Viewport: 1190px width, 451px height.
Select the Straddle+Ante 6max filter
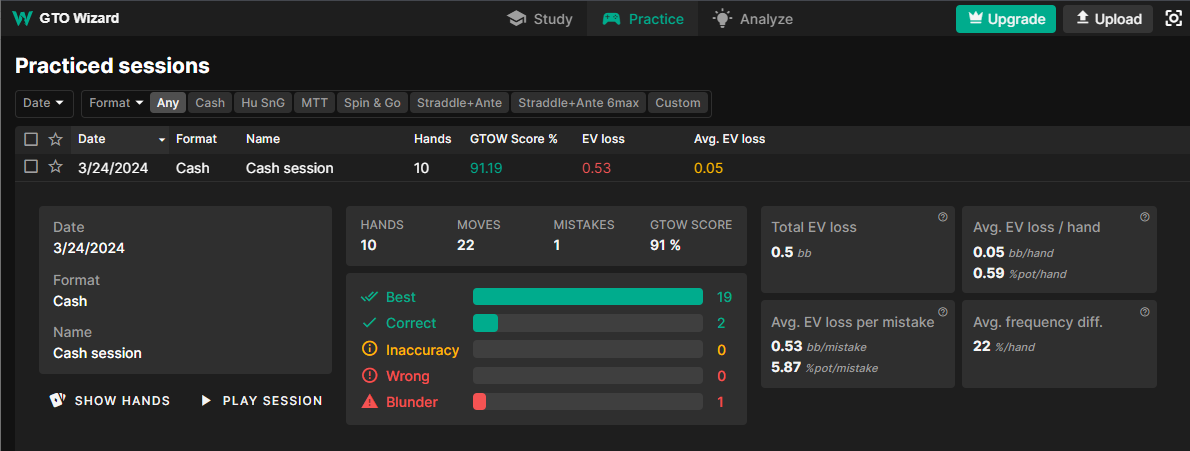[x=579, y=102]
